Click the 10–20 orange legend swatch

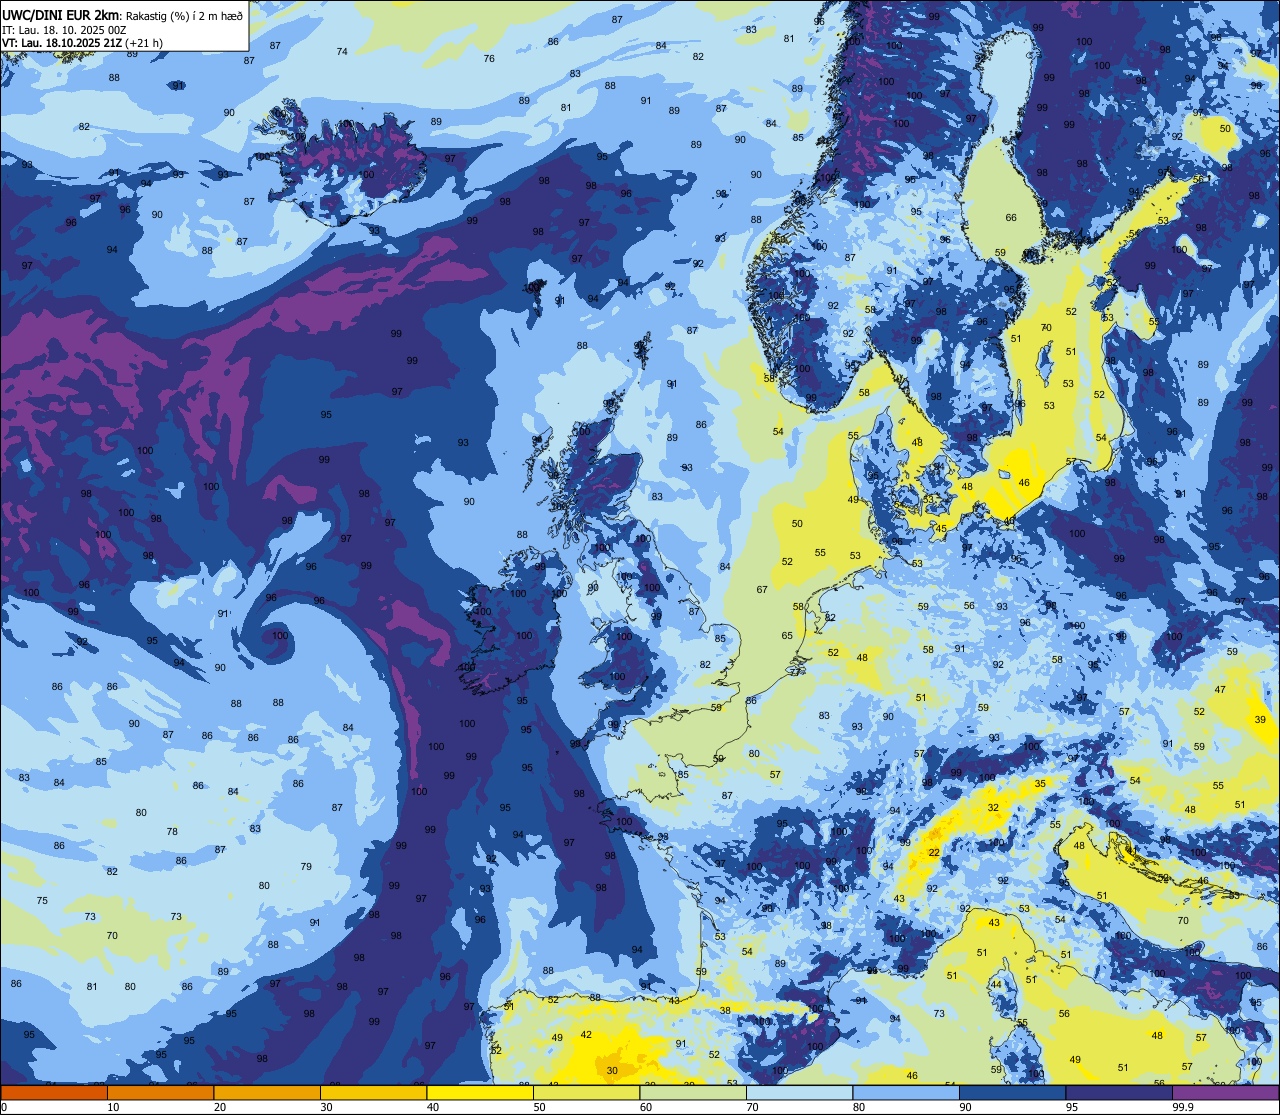pos(160,1092)
